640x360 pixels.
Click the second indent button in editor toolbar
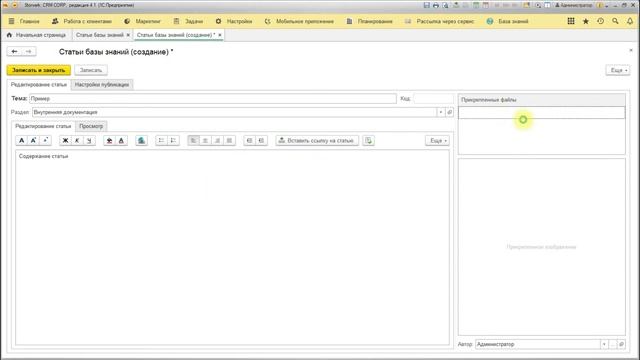tap(261, 140)
